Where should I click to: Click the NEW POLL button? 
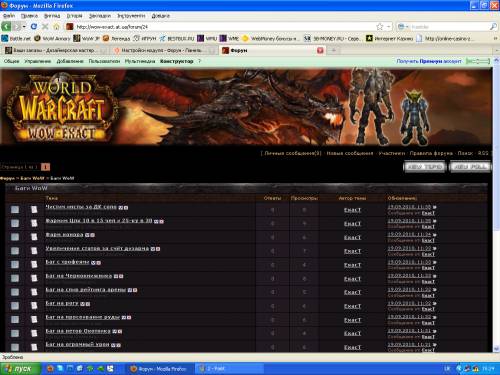[x=470, y=167]
